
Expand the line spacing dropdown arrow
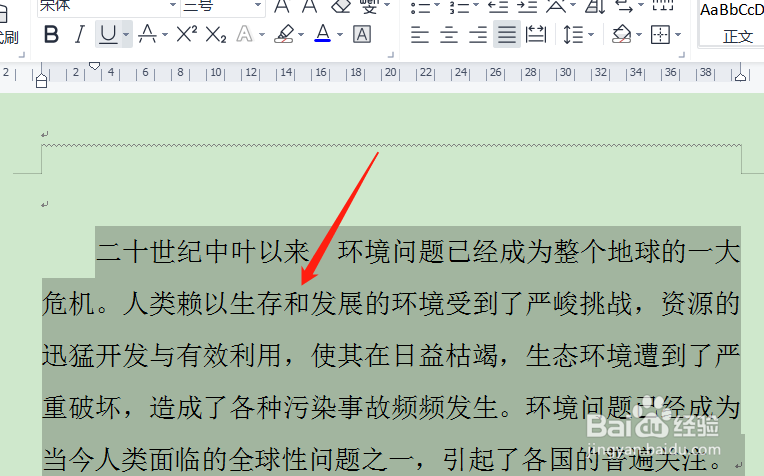591,35
